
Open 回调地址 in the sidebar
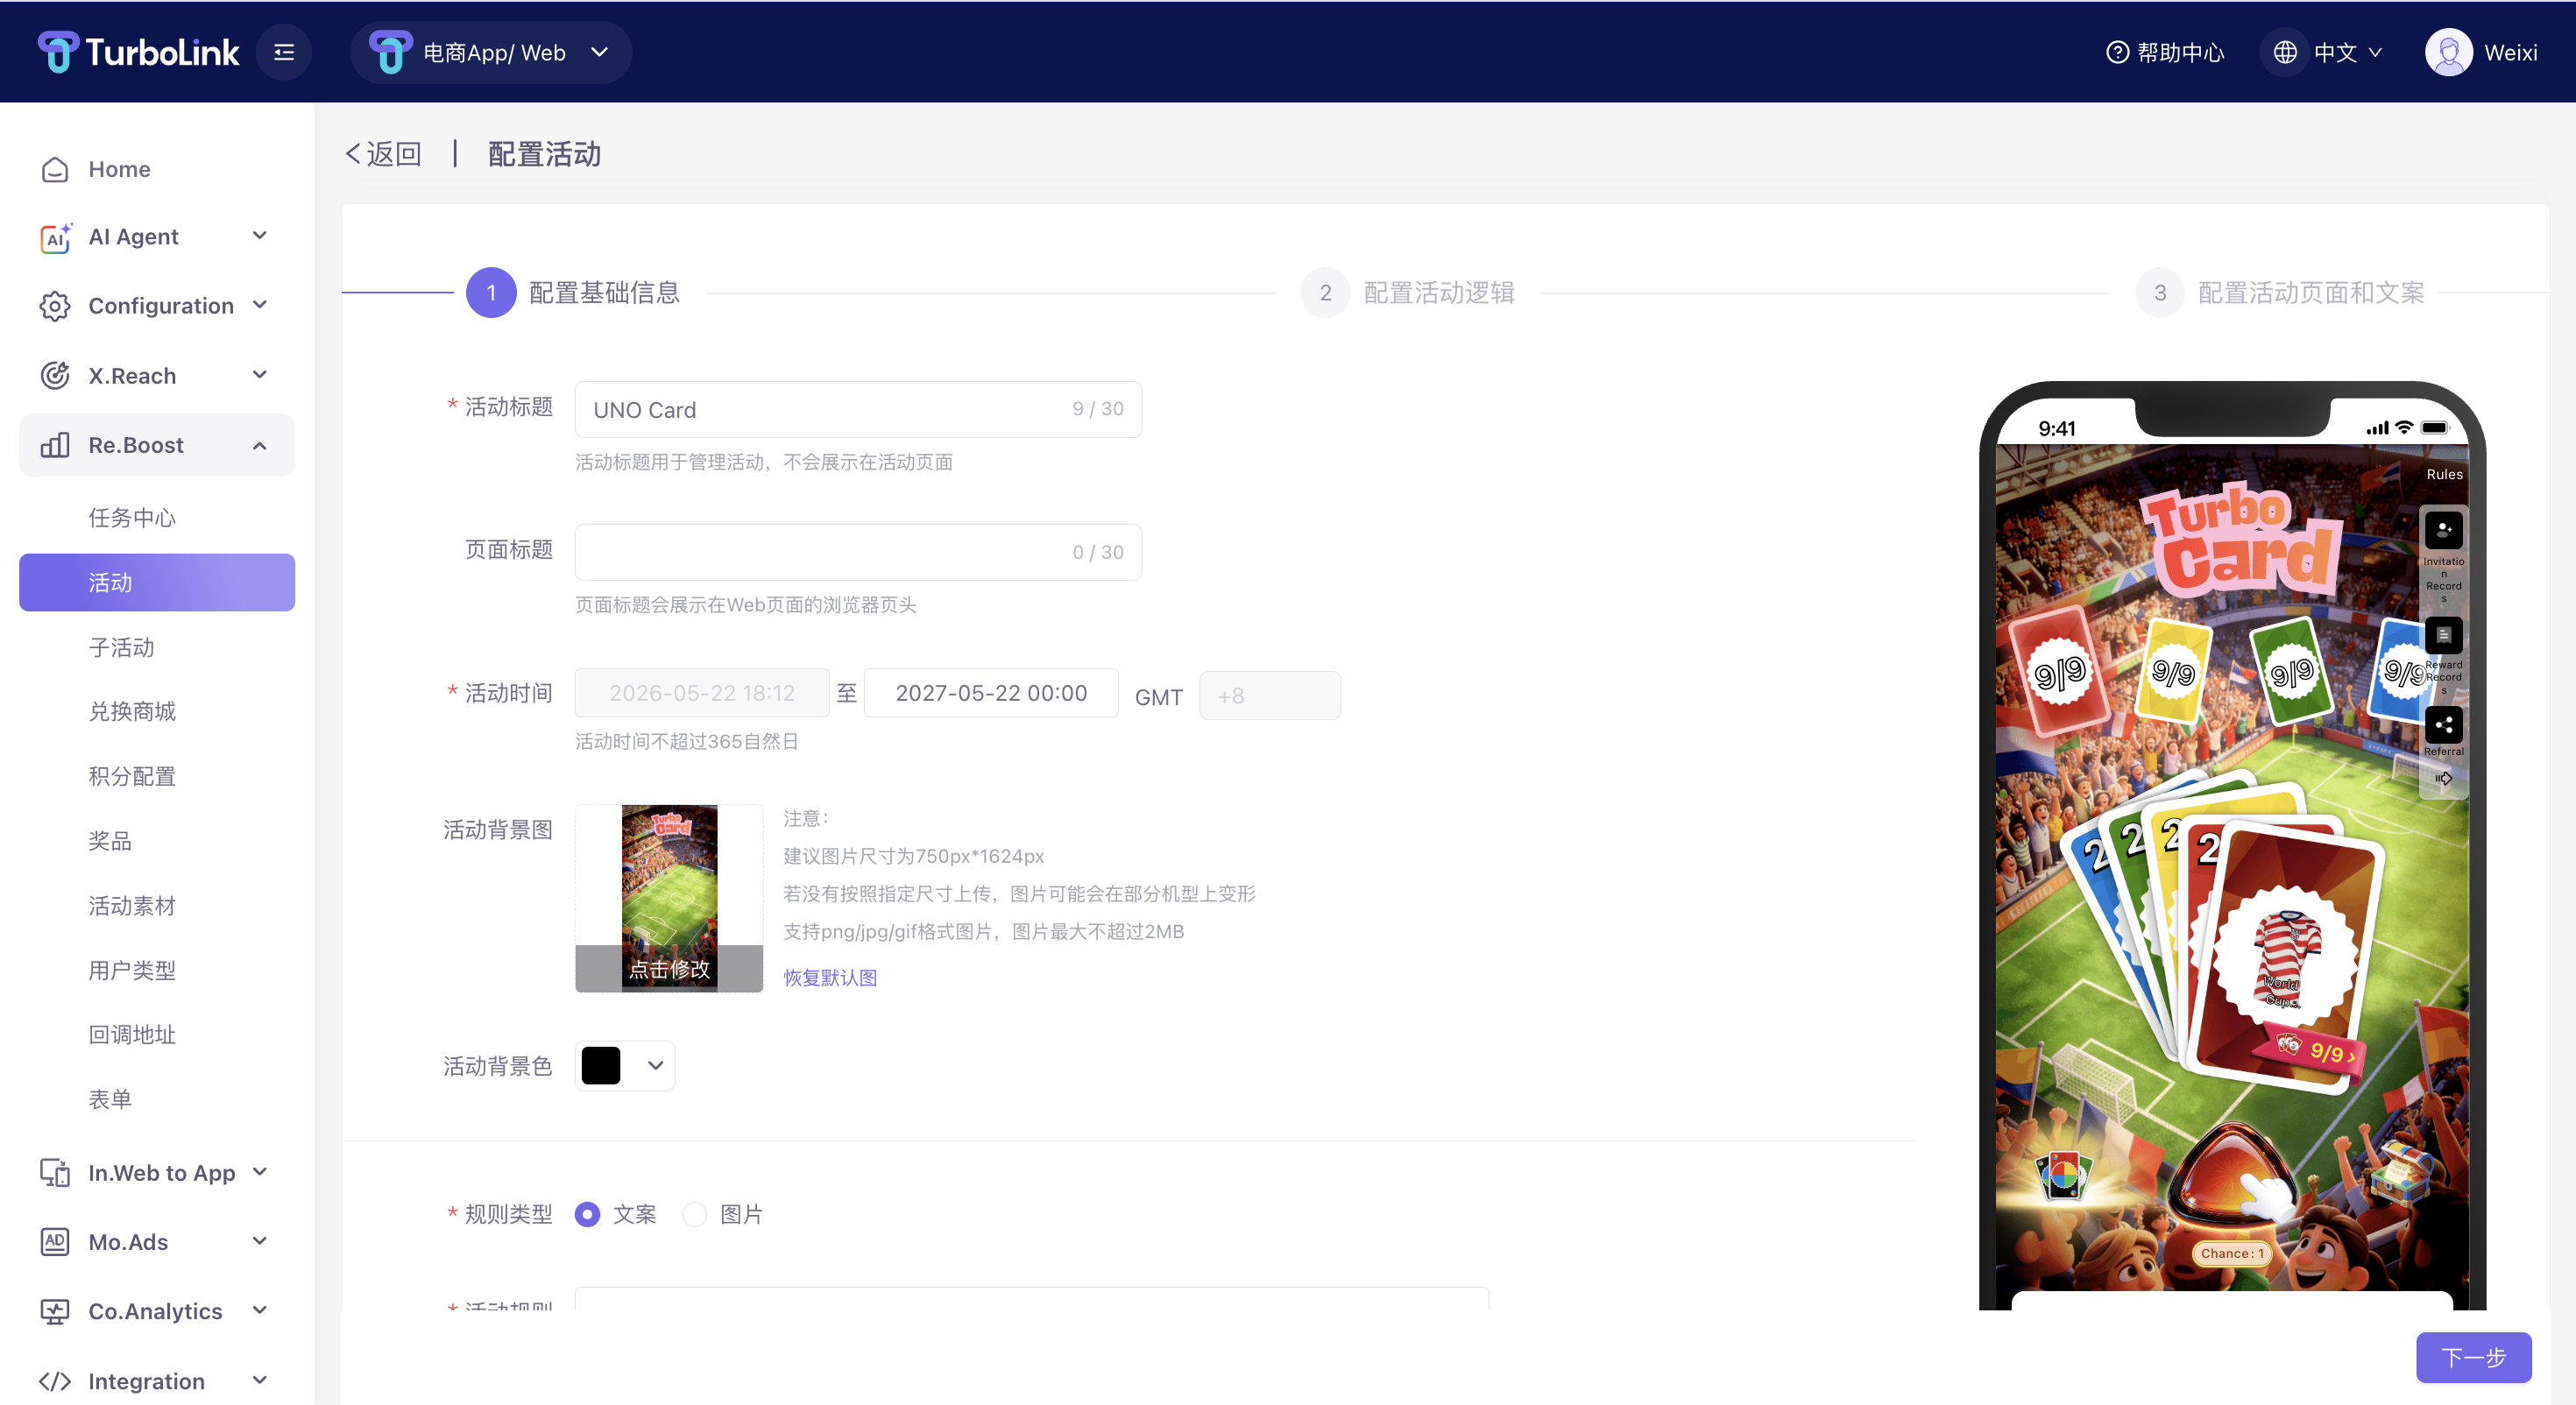[x=132, y=1034]
